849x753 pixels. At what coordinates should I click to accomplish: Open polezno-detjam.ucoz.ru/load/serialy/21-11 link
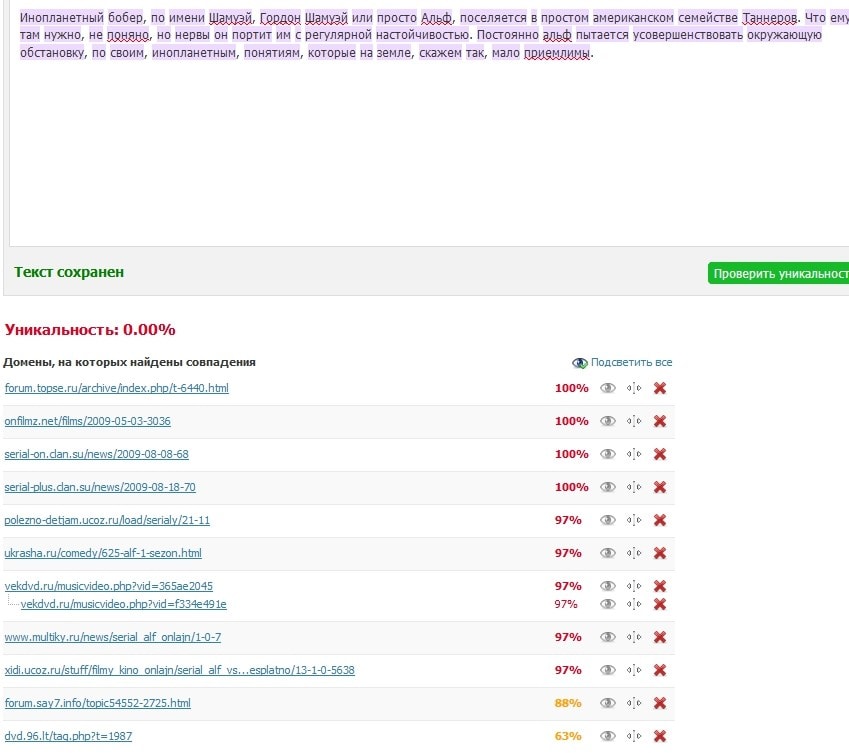(x=107, y=520)
